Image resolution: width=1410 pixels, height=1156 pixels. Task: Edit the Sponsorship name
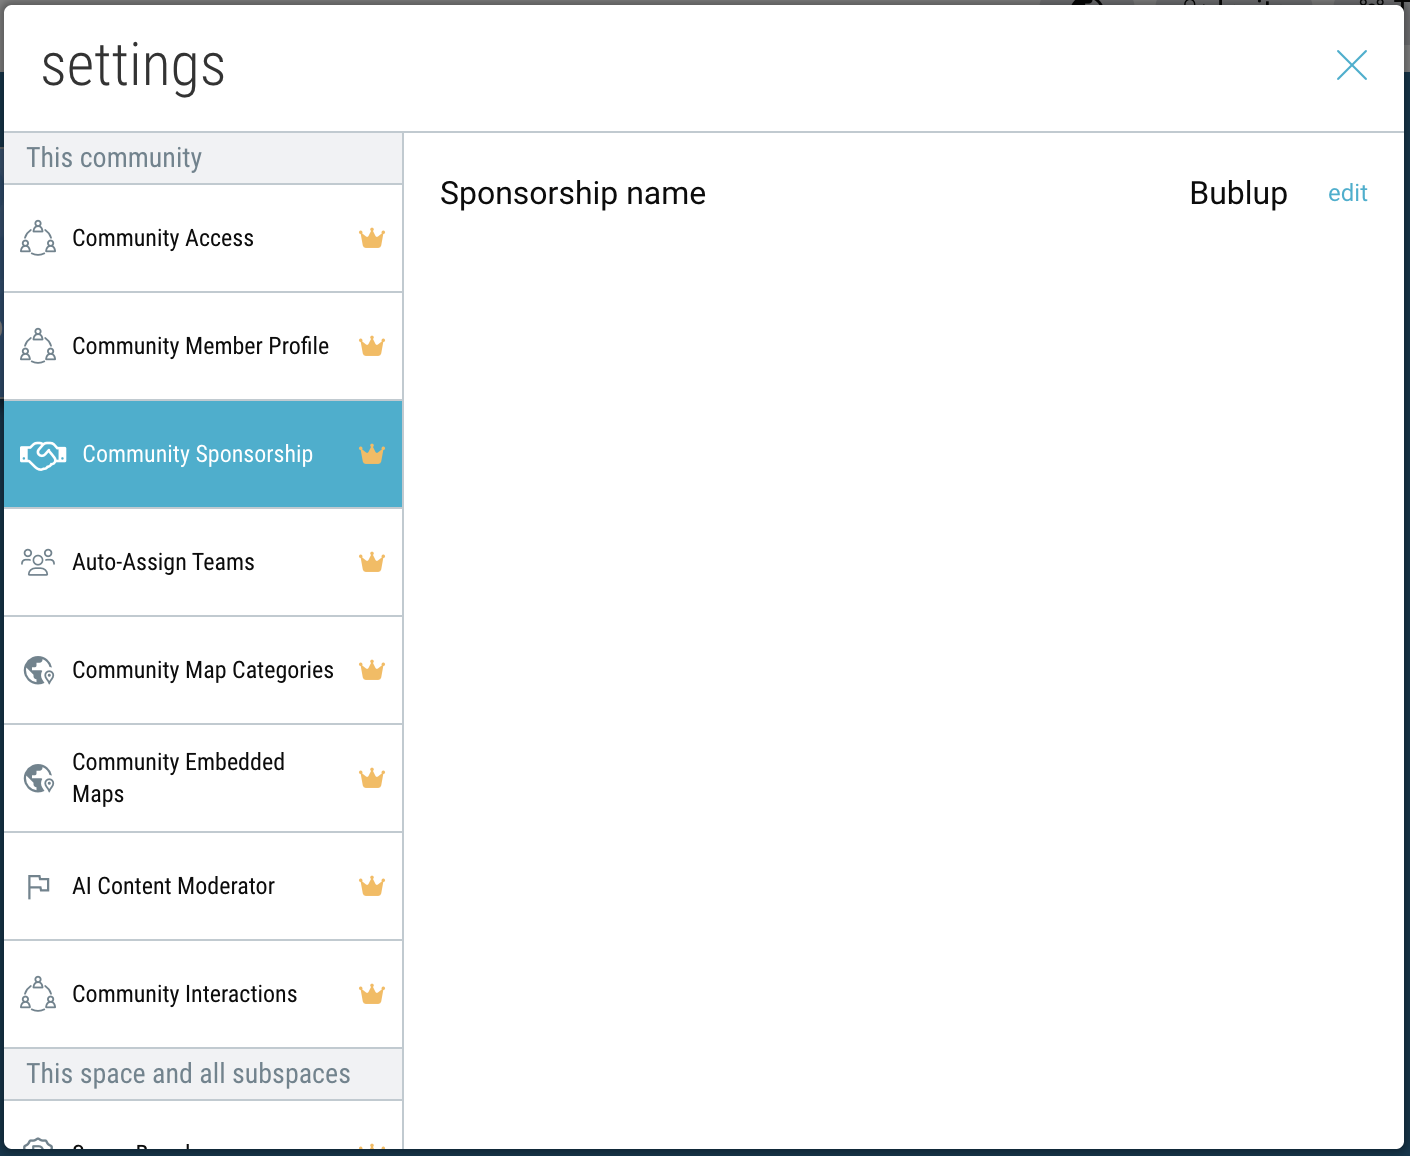pos(1347,193)
